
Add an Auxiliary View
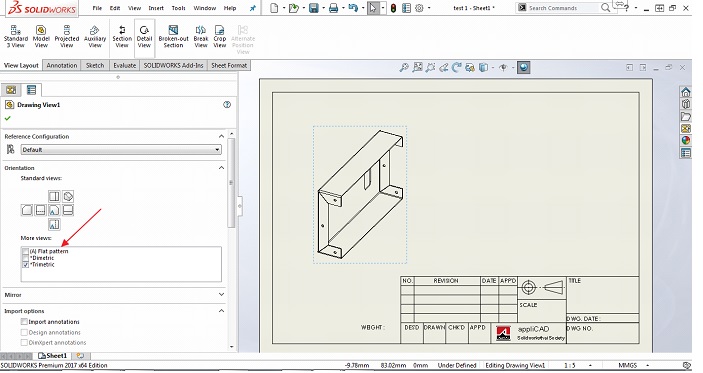(x=95, y=36)
